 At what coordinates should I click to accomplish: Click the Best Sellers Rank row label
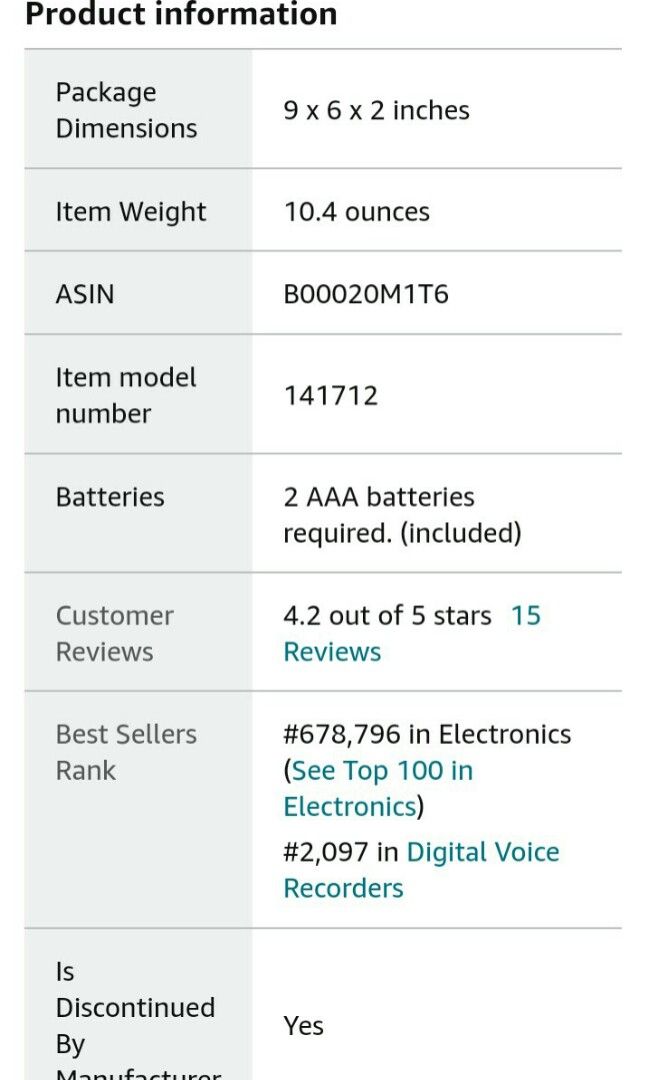coord(124,752)
